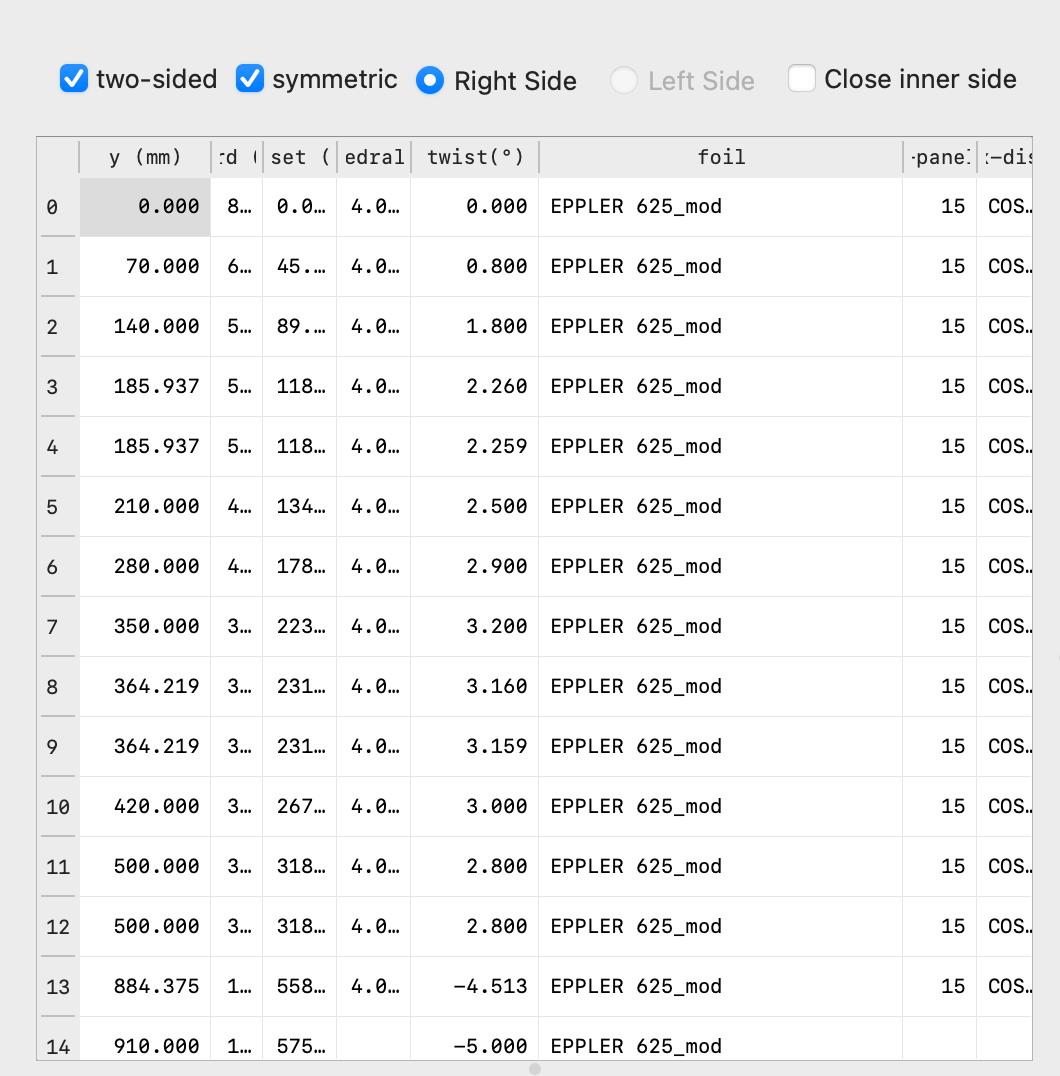The width and height of the screenshot is (1060, 1076).
Task: Click the y cell with value 70.000
Action: [x=145, y=267]
